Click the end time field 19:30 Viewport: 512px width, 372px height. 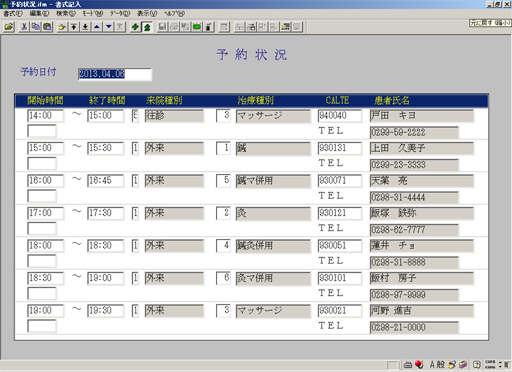click(x=105, y=311)
